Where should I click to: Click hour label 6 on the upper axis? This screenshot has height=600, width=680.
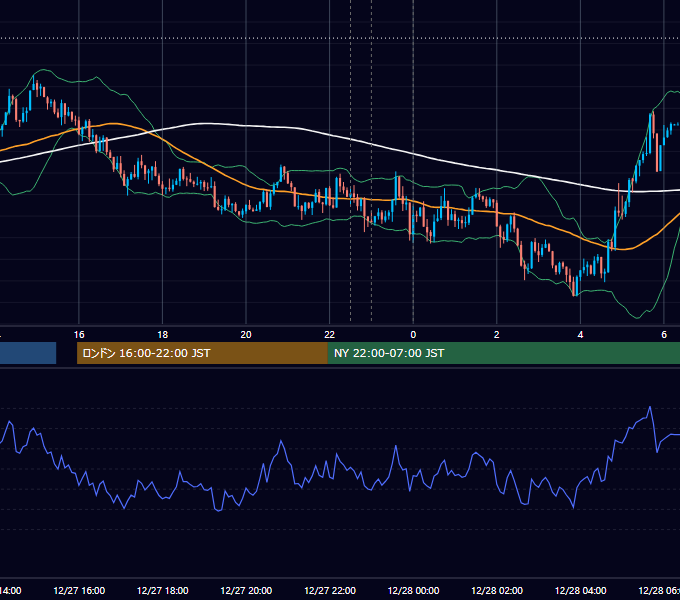[664, 335]
